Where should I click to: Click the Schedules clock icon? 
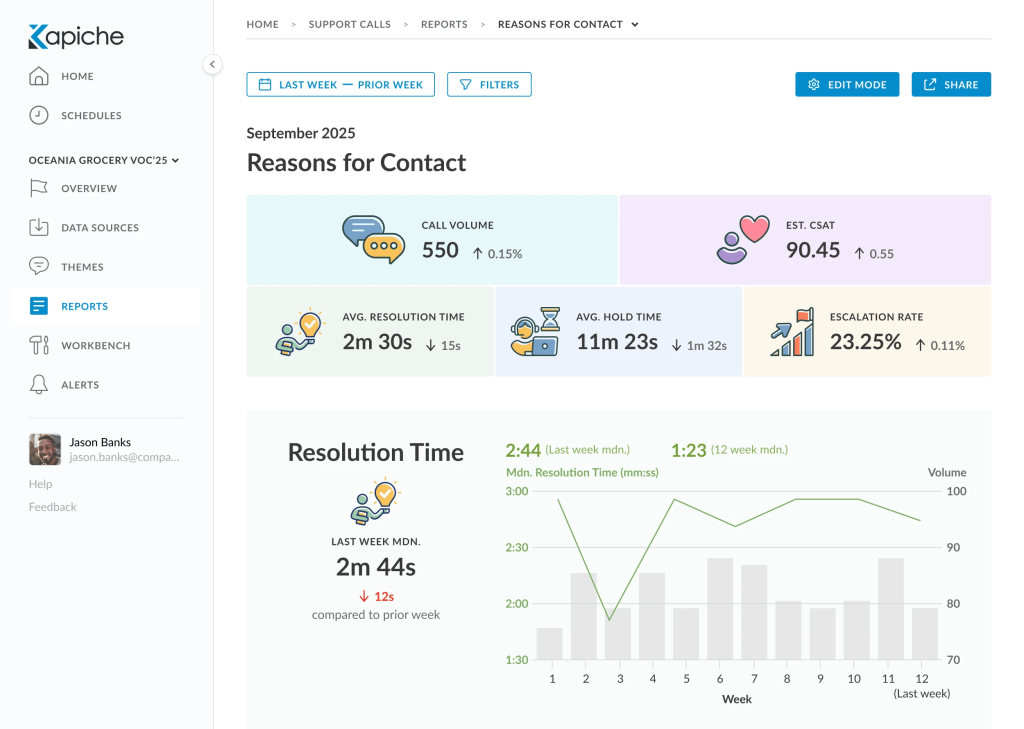point(39,116)
